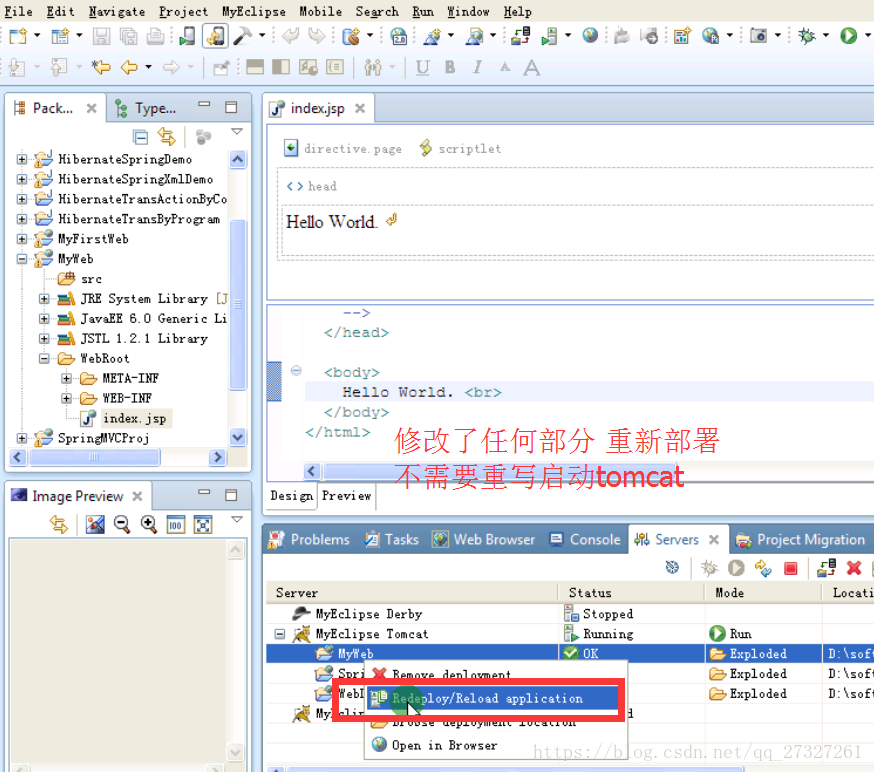874x772 pixels.
Task: Click the back navigation yellow arrow
Action: point(129,67)
